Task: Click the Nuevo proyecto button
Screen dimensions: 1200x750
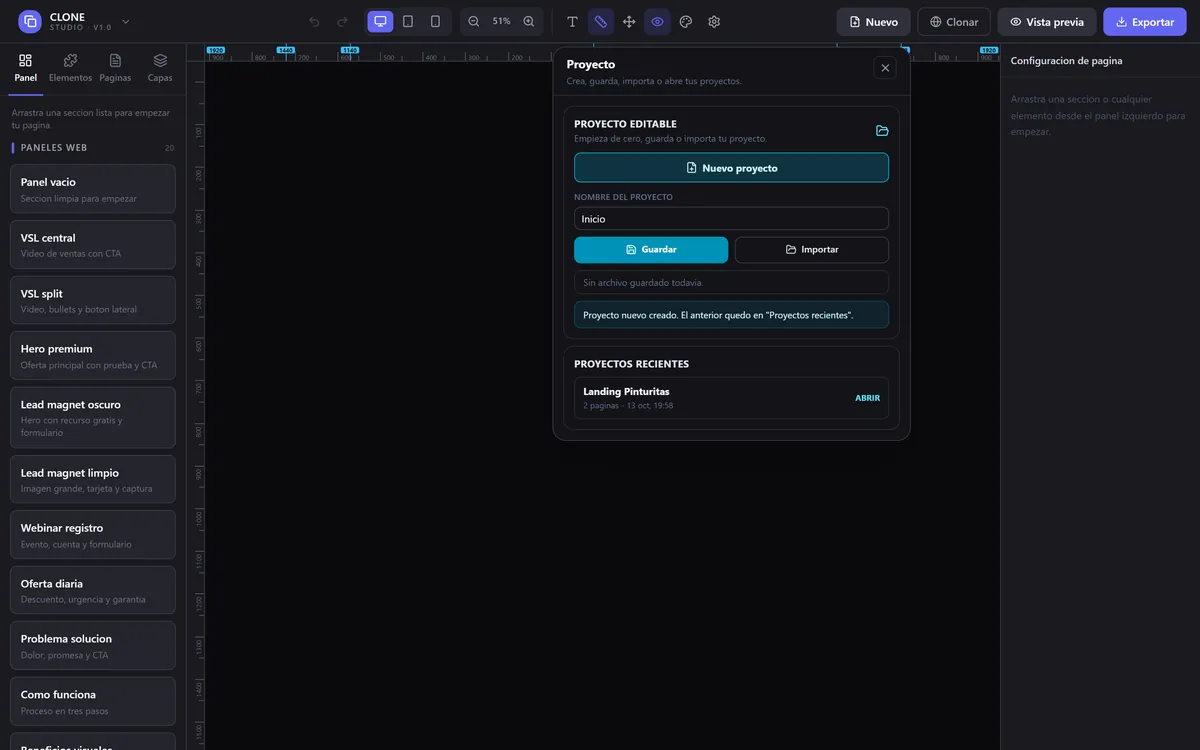Action: point(731,168)
